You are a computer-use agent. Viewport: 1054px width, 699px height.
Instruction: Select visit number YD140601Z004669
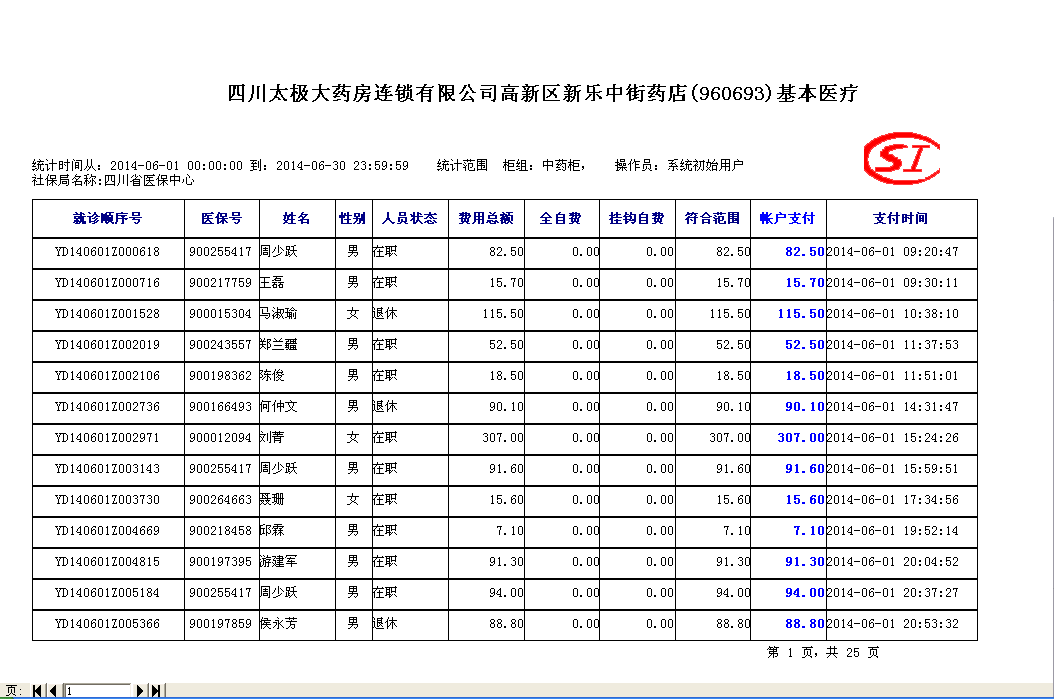(108, 530)
